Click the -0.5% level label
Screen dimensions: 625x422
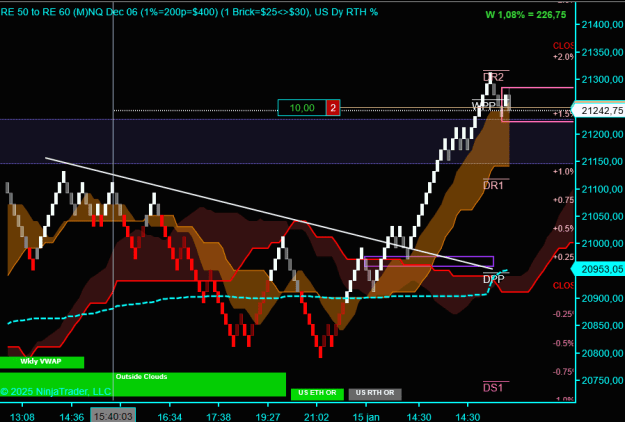click(x=563, y=343)
